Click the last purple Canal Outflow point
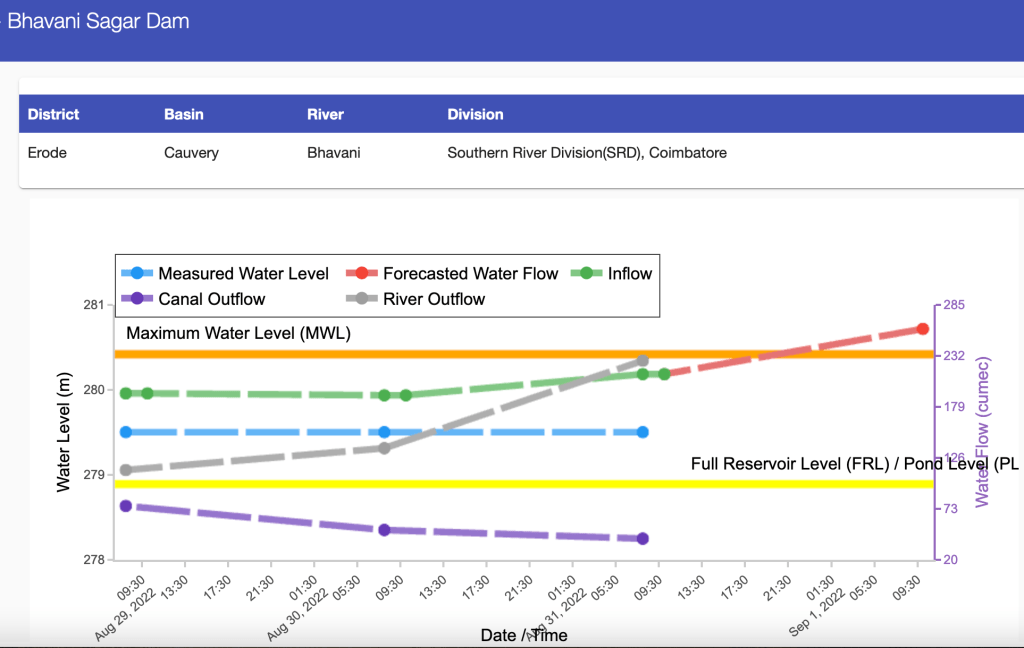 (643, 539)
